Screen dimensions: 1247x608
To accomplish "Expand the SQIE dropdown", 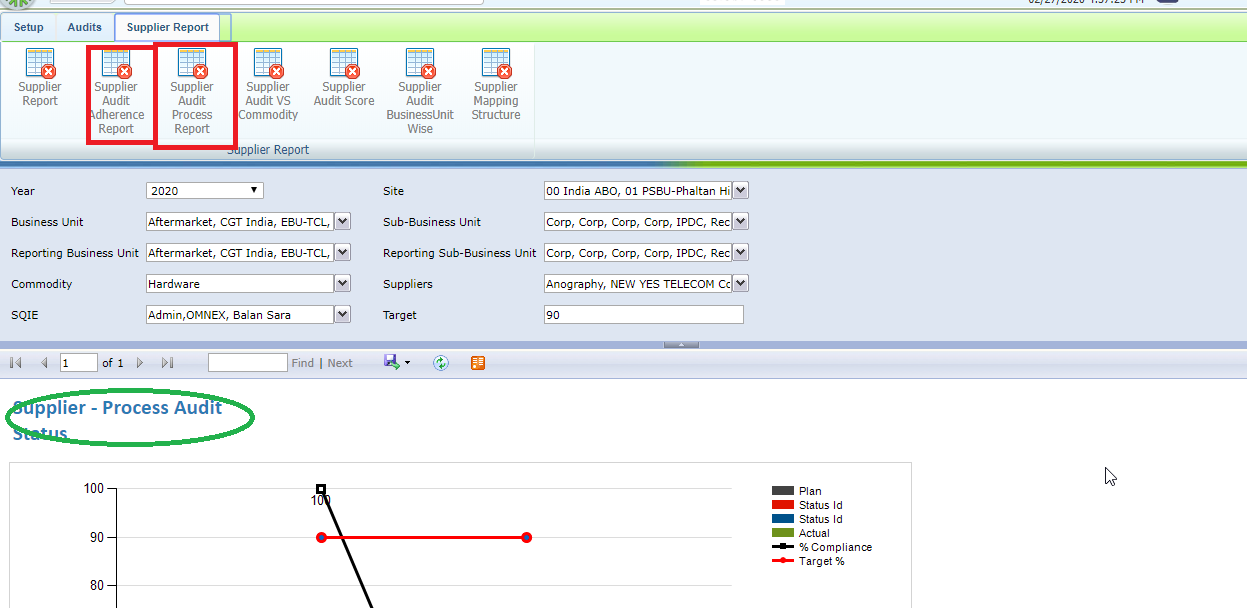I will (342, 315).
